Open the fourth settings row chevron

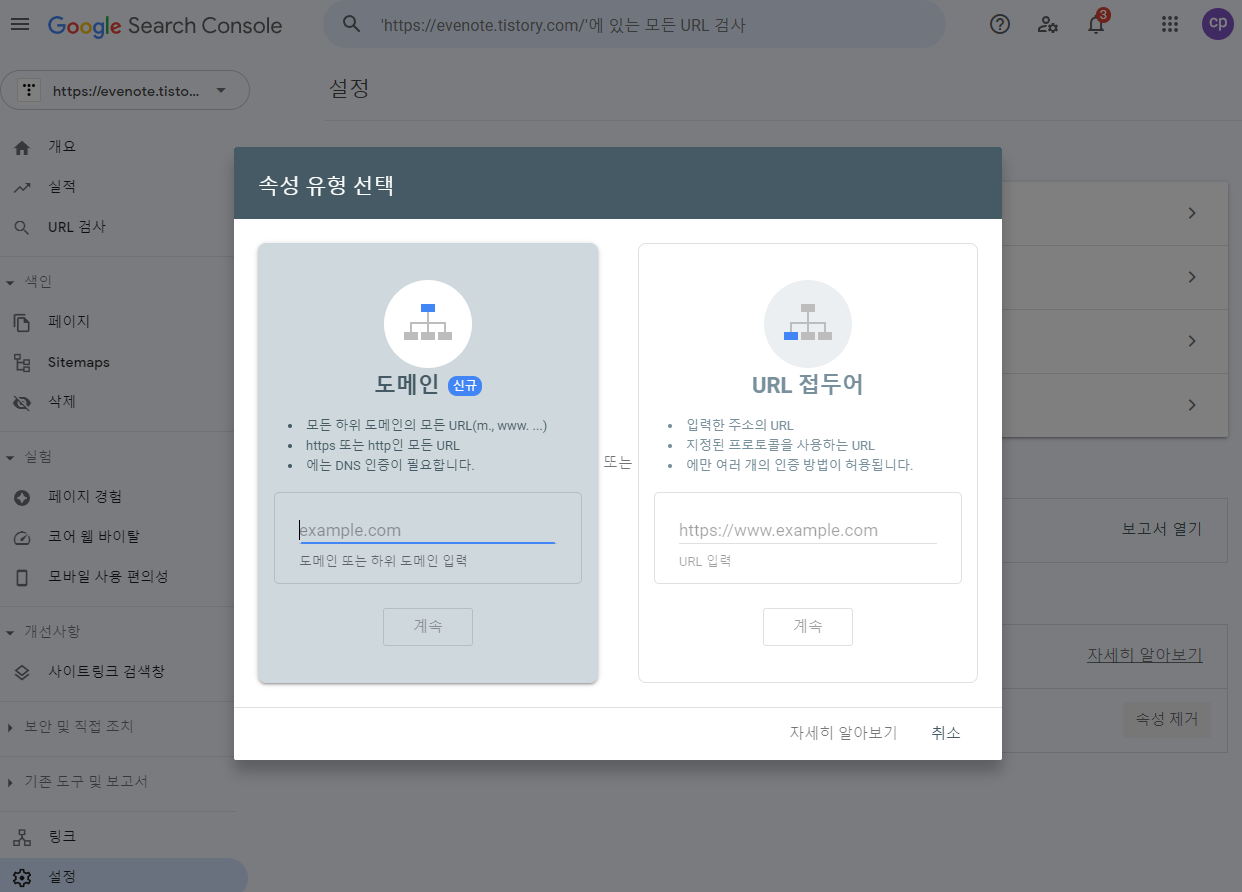1192,405
